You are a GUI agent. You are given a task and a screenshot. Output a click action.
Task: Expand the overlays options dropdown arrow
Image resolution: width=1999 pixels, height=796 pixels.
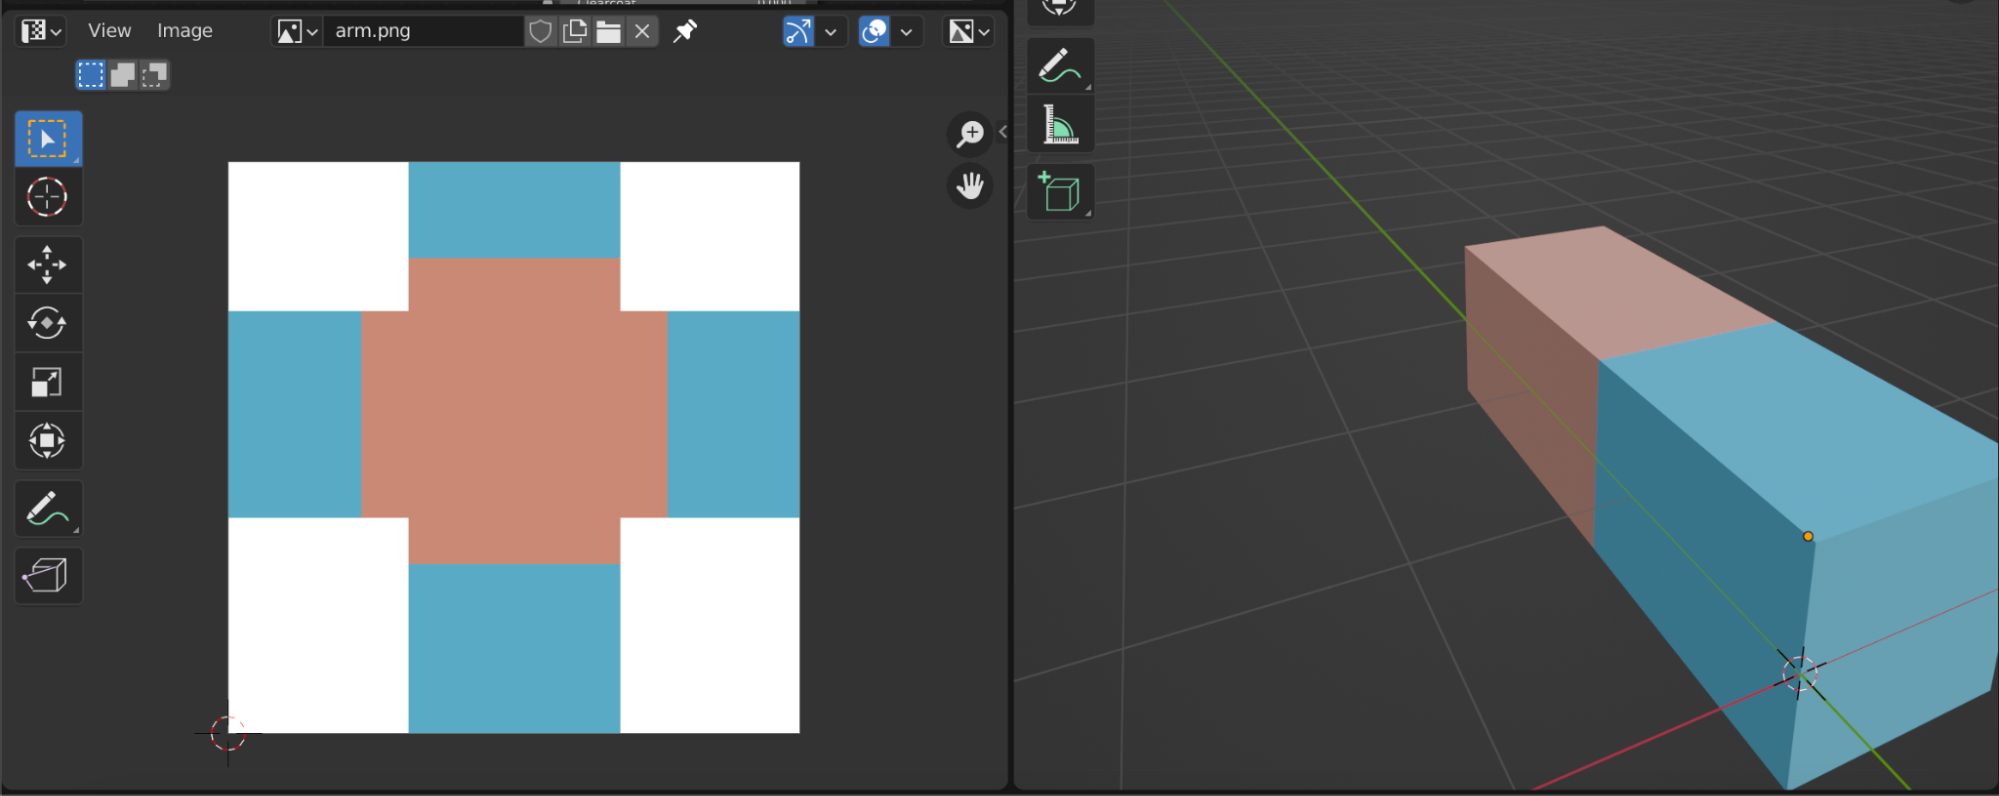906,32
